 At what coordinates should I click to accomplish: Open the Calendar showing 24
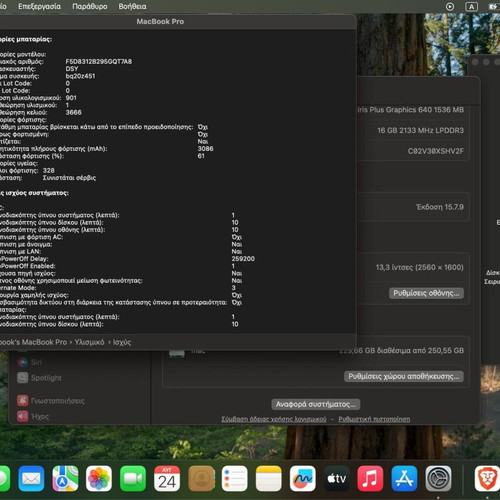[167, 479]
